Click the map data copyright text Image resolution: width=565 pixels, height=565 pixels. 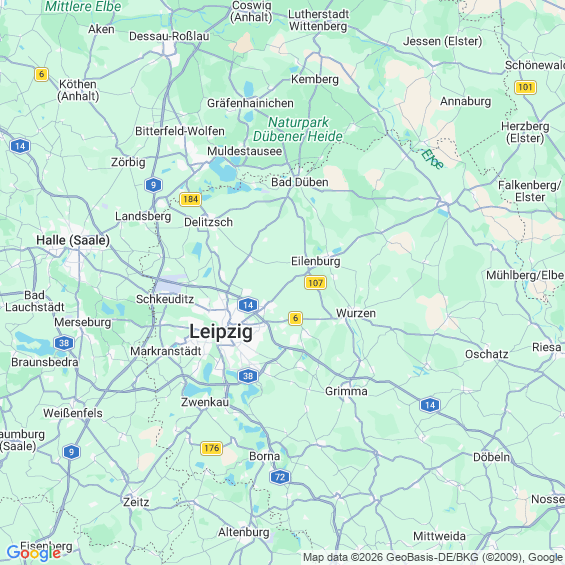(x=433, y=557)
